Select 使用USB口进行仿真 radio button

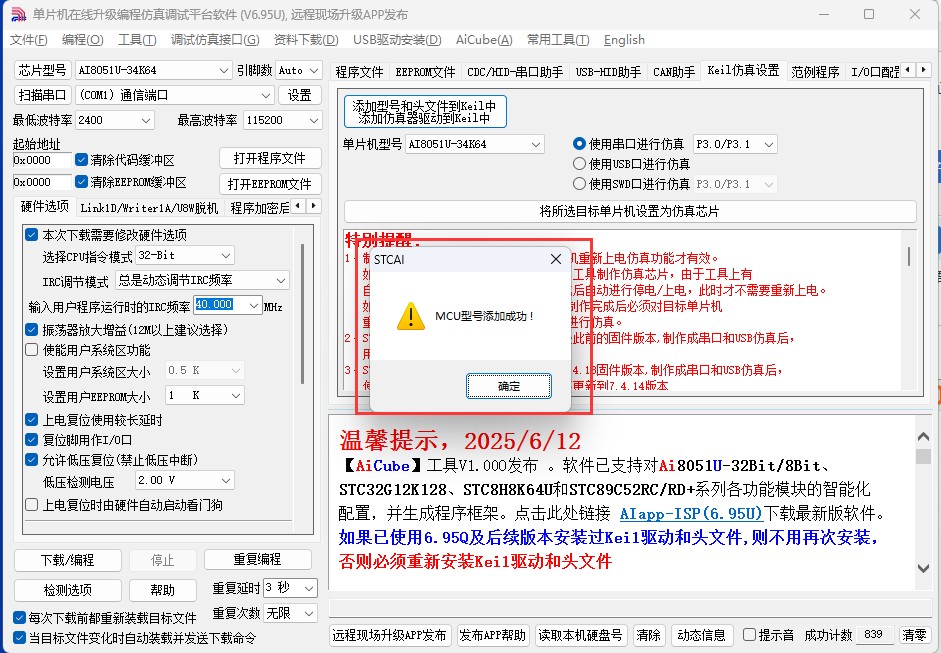pos(579,163)
